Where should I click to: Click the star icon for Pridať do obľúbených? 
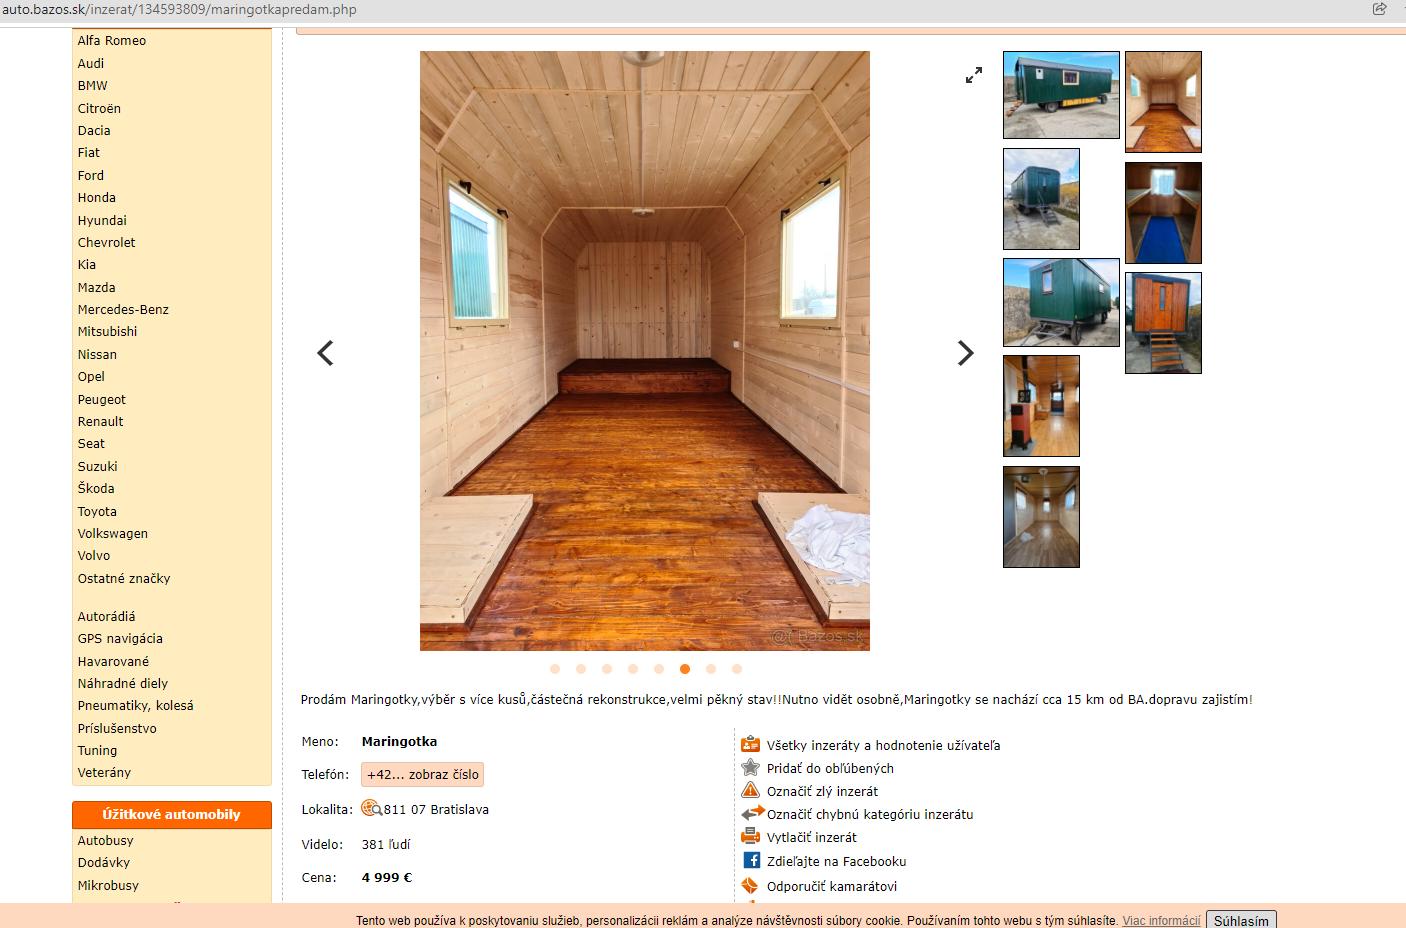[750, 768]
